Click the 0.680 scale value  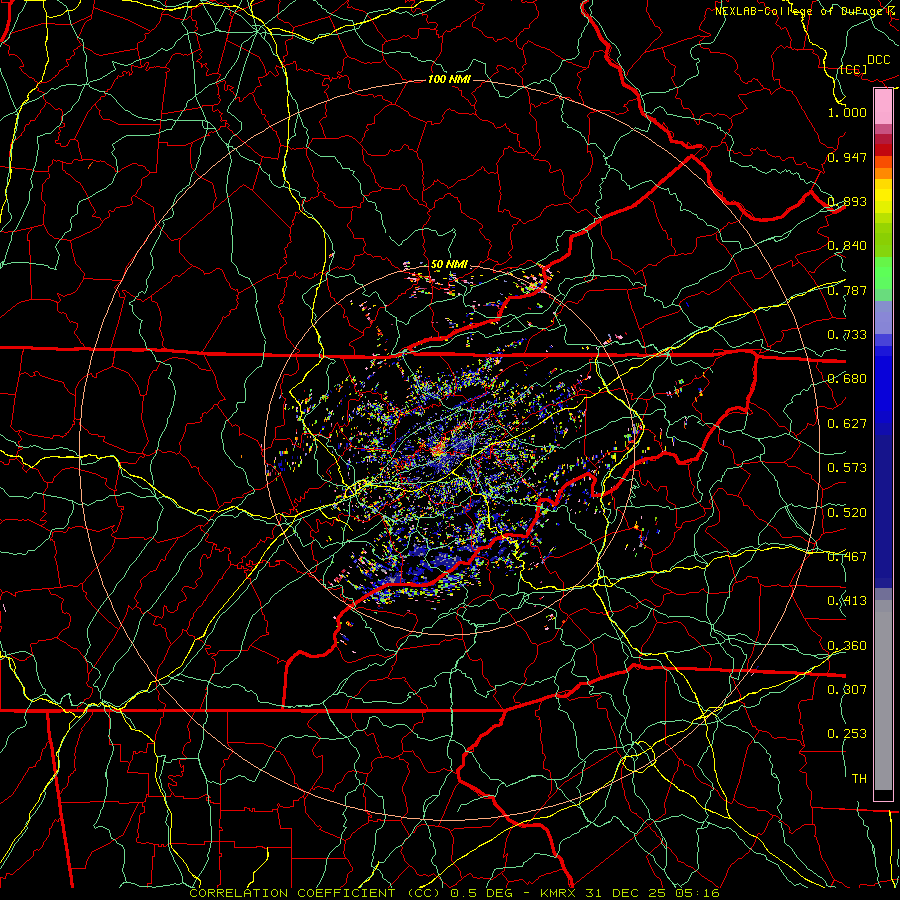(847, 379)
